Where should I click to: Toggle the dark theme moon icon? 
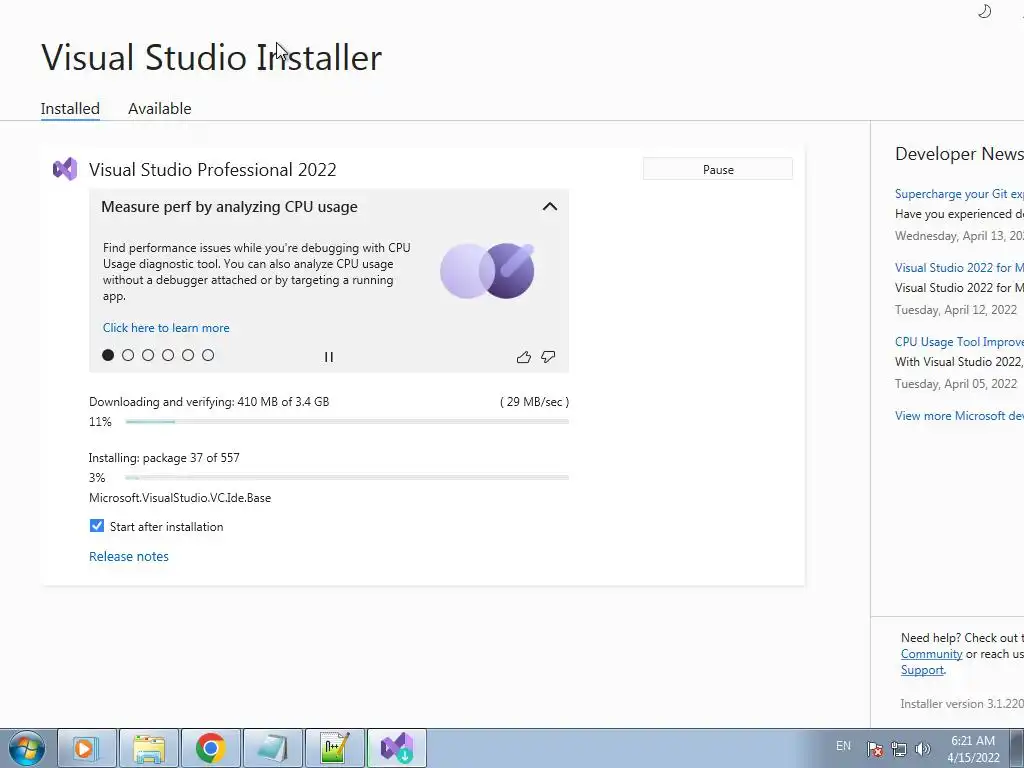coord(984,11)
